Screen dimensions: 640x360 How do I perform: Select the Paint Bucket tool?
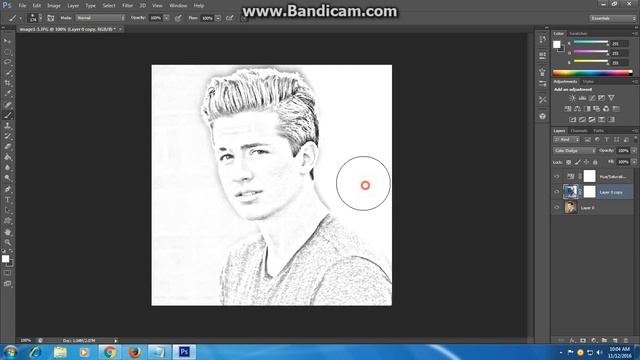tap(7, 157)
